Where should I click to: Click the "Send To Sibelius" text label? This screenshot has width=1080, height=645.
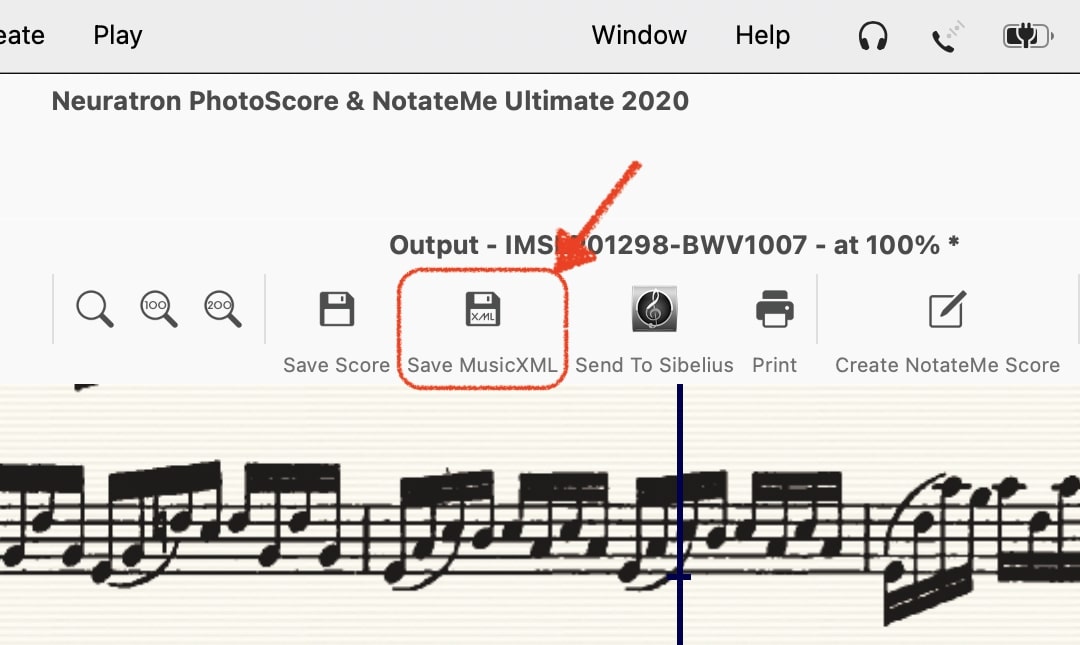(x=654, y=365)
